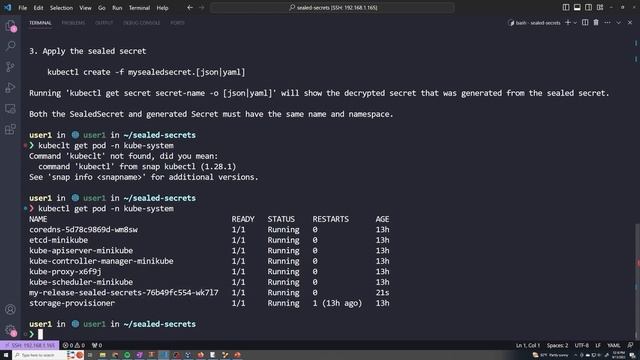Toggle the primary side bar layout
Image resolution: width=640 pixels, height=360 pixels.
566,7
